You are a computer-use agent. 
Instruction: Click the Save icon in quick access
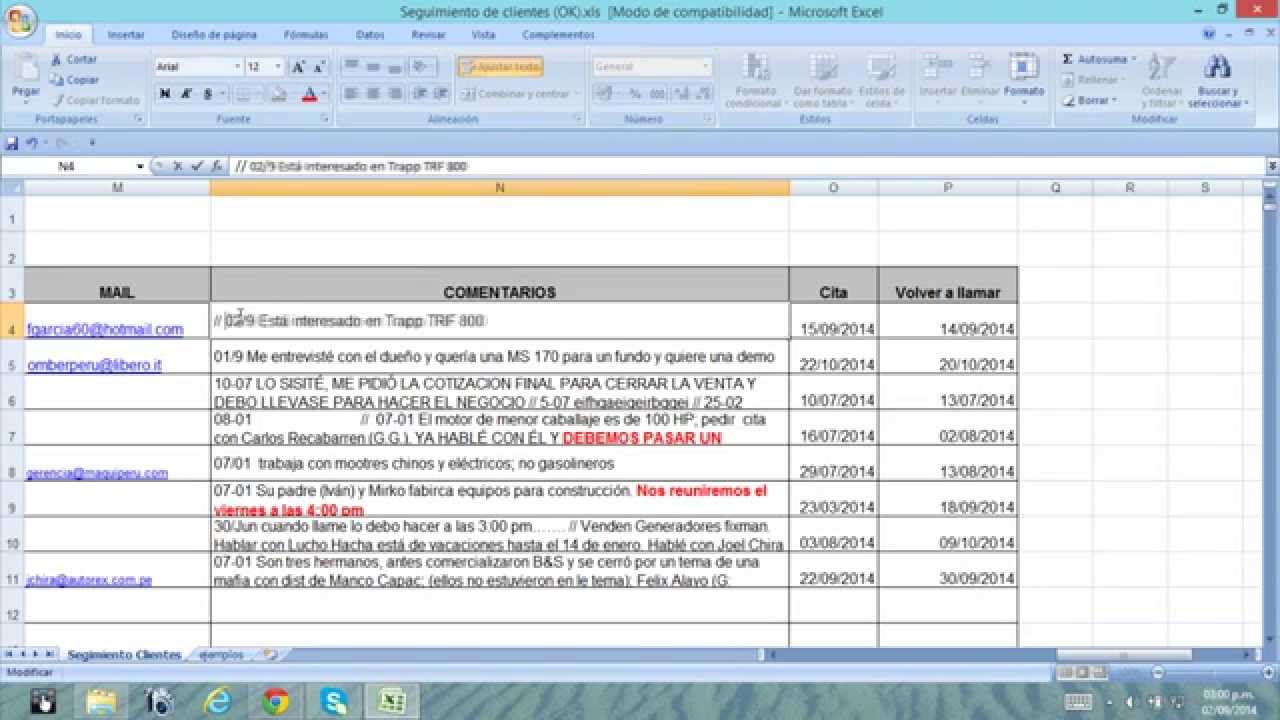12,144
